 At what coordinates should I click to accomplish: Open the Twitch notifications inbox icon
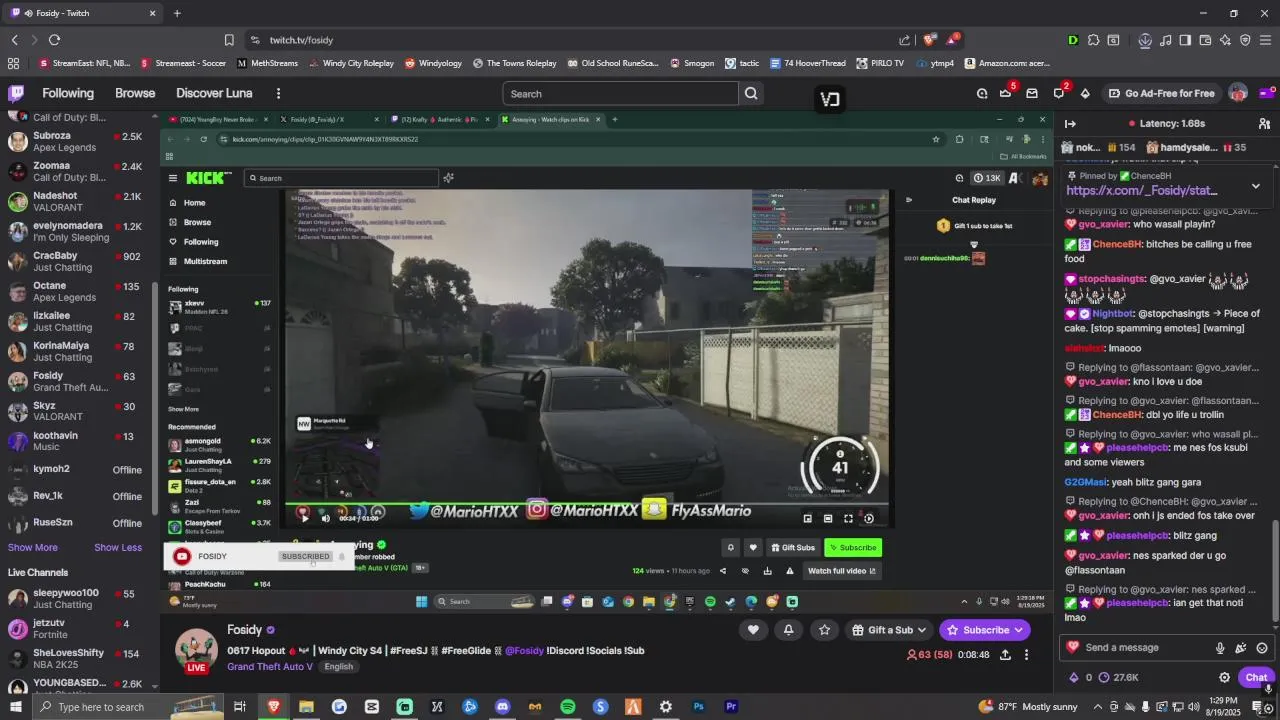(1031, 93)
